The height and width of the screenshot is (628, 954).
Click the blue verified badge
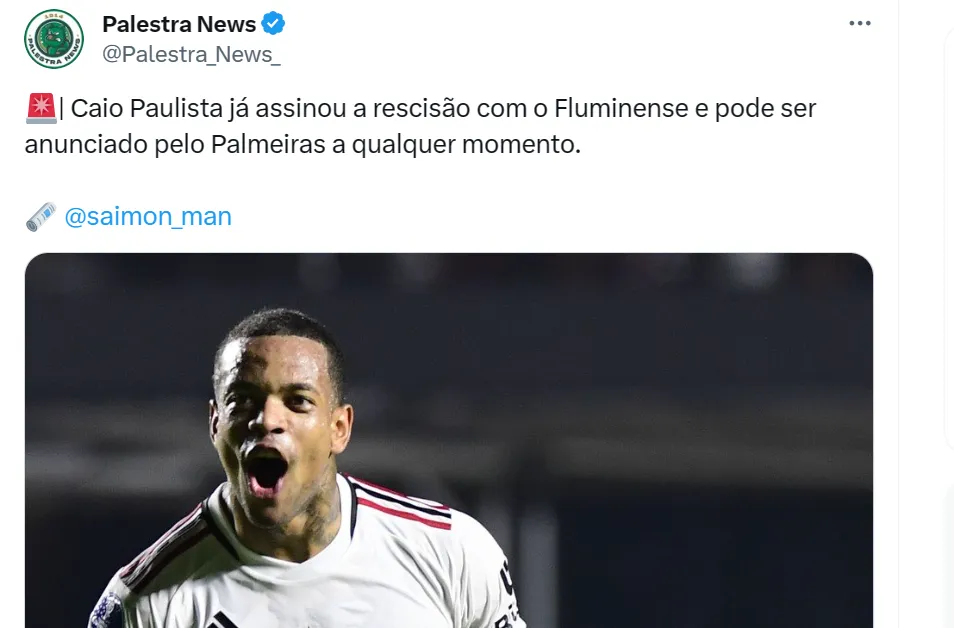273,24
